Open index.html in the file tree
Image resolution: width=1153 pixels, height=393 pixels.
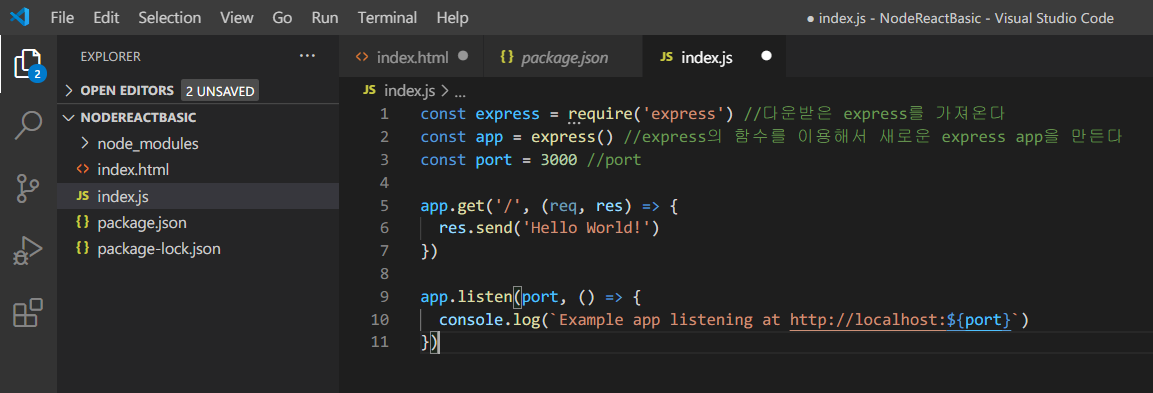133,170
